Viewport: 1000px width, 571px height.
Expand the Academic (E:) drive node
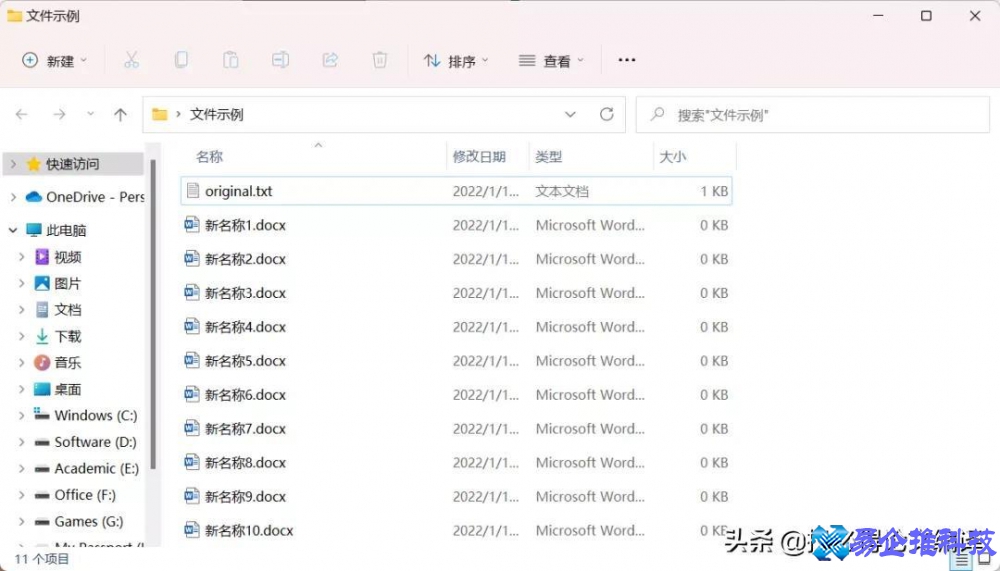coord(22,468)
